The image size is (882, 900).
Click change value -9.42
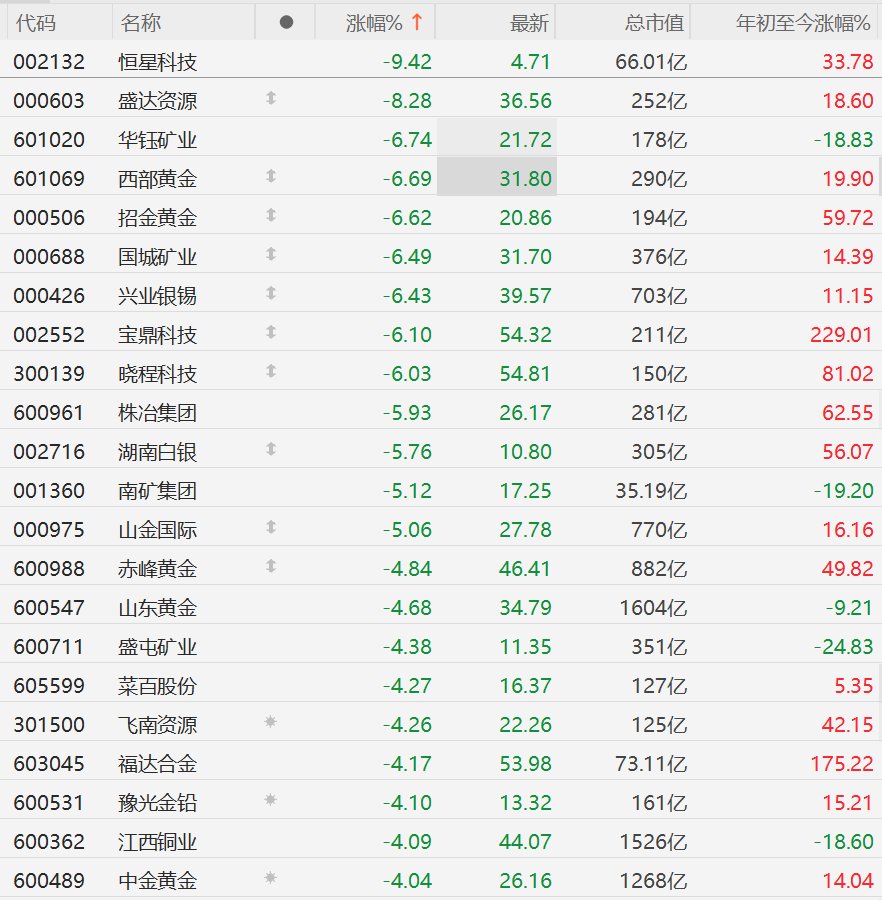tap(407, 62)
